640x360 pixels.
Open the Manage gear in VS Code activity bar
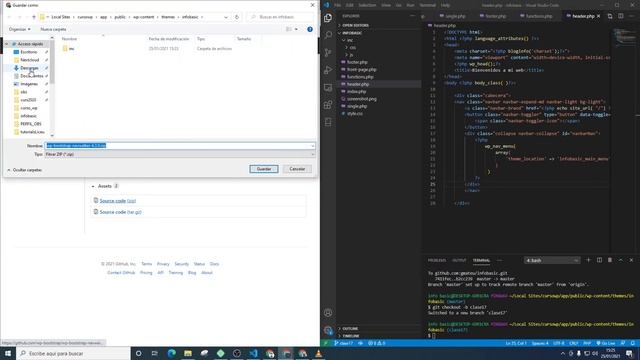tap(328, 330)
